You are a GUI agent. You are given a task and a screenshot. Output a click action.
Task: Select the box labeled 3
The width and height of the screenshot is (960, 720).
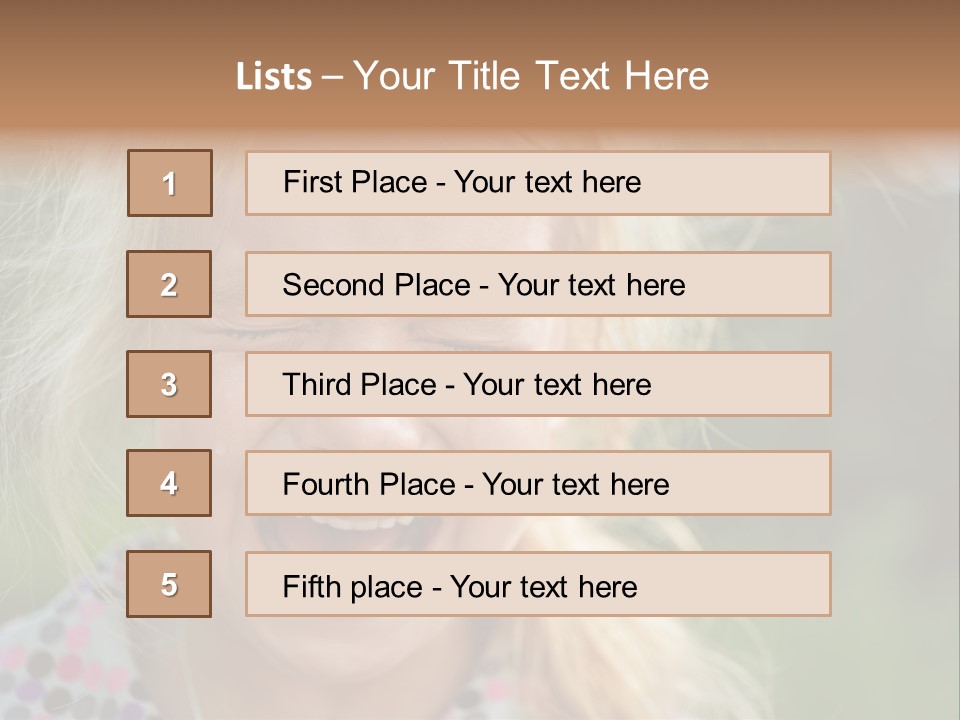[169, 384]
